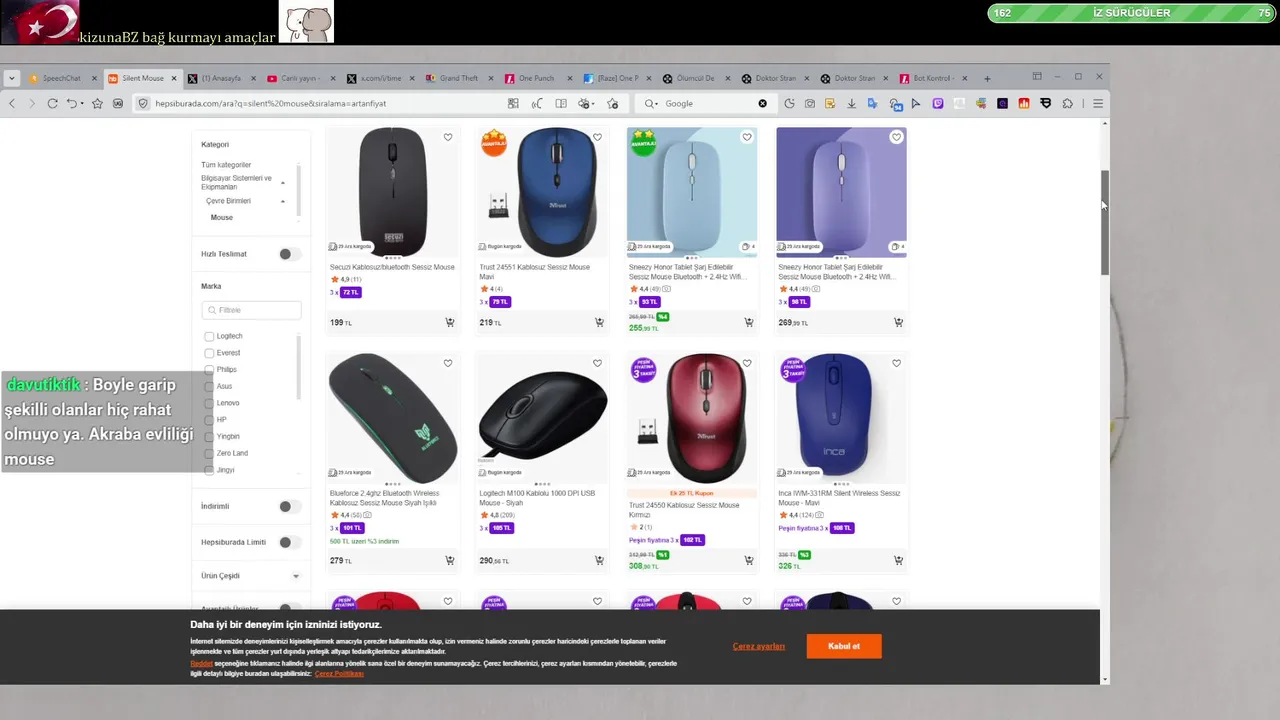The width and height of the screenshot is (1280, 720).
Task: Open Çerez ayarları cookie settings link
Action: click(759, 646)
